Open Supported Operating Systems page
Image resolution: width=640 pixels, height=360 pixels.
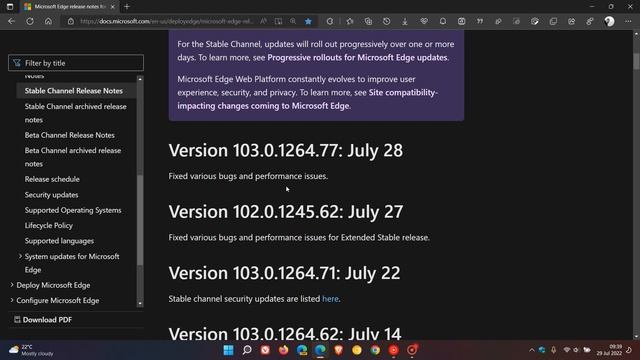73,210
